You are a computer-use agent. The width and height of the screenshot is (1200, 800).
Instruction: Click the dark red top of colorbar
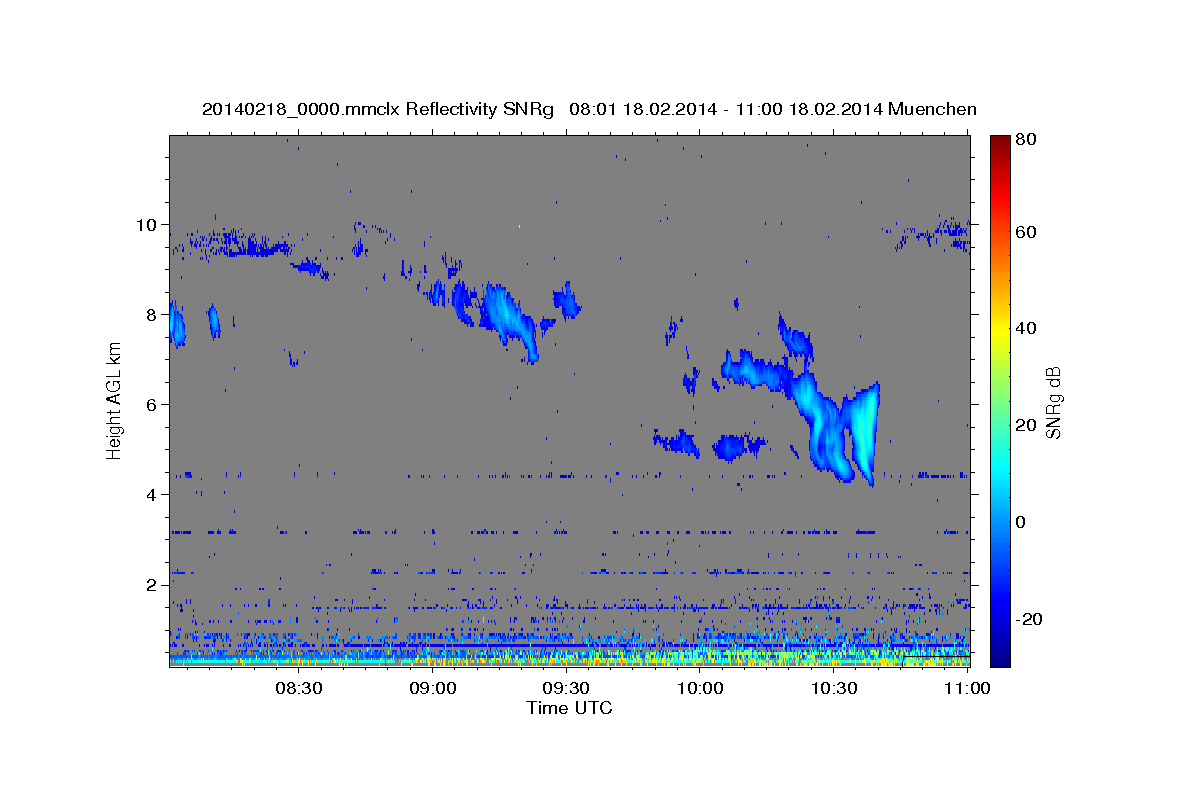point(1000,145)
